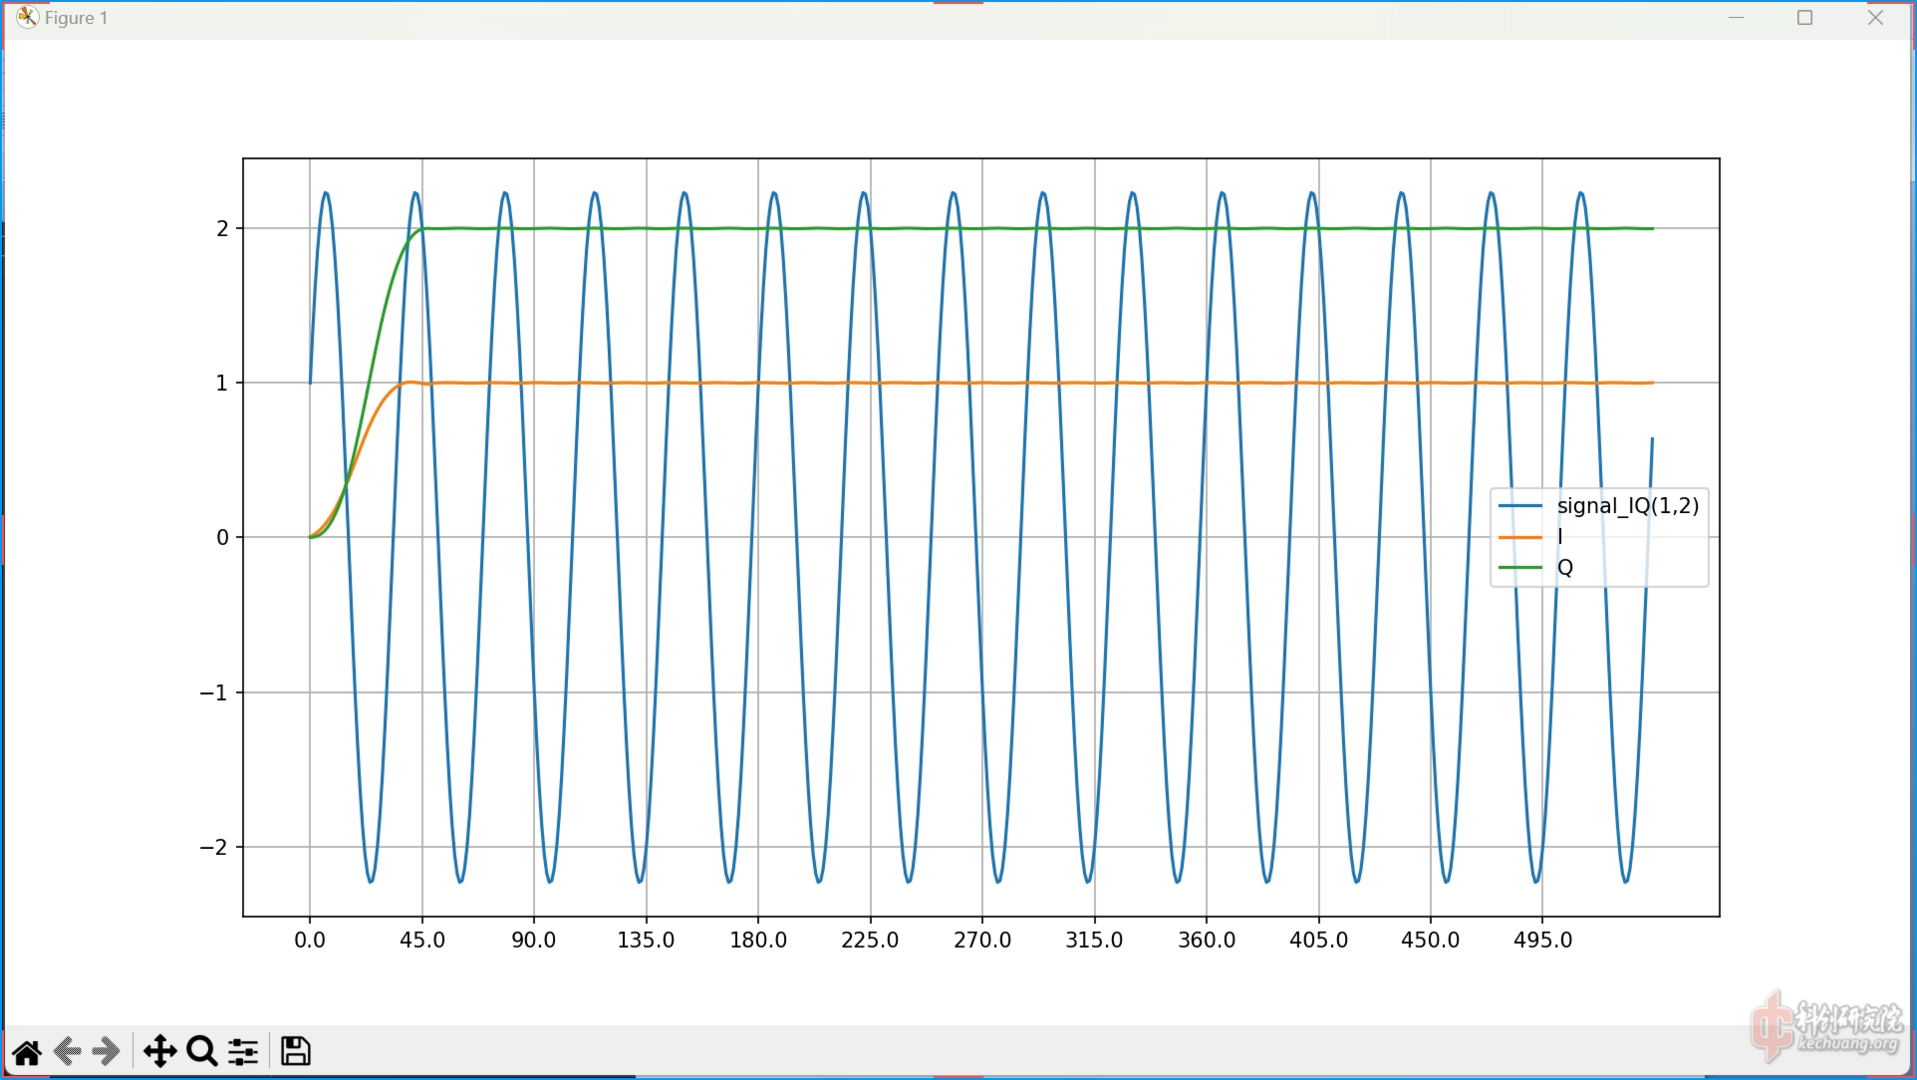1917x1080 pixels.
Task: Click the Save figure floppy icon
Action: [x=295, y=1051]
